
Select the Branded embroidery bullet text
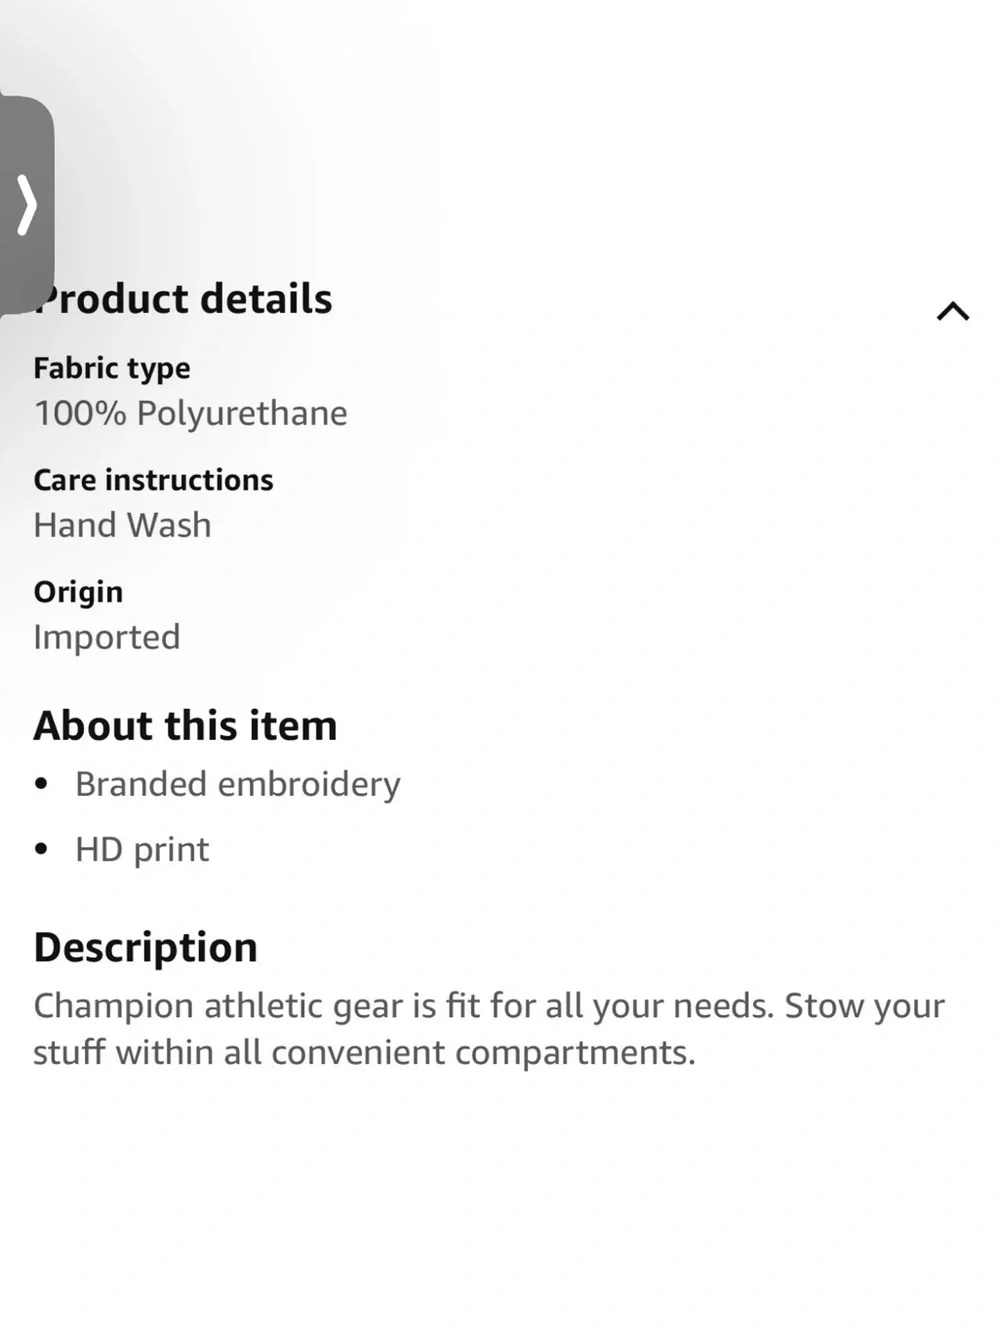tap(238, 785)
